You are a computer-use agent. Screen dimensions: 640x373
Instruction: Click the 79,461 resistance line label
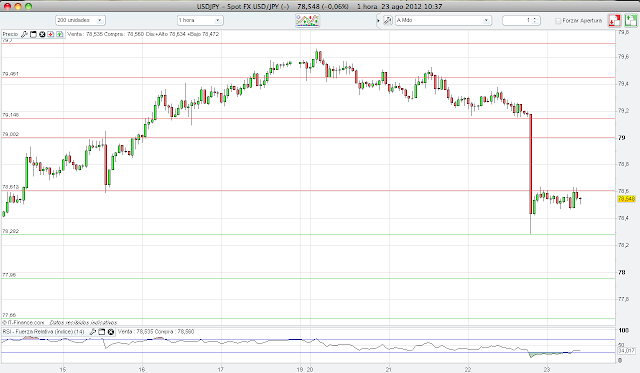(x=11, y=74)
